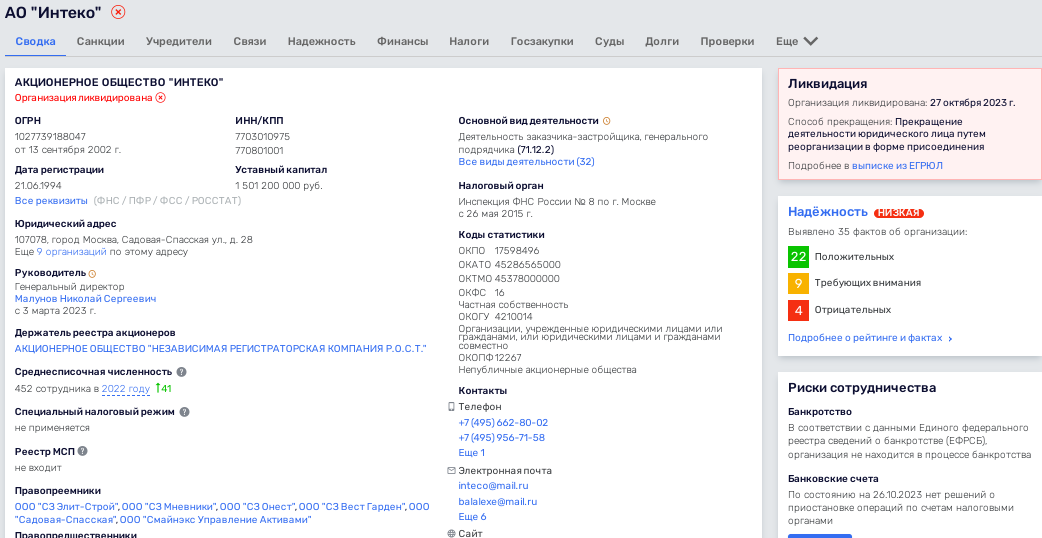Click activity code (71.12.2)
Screen dimensions: 1042x538
click(x=536, y=149)
